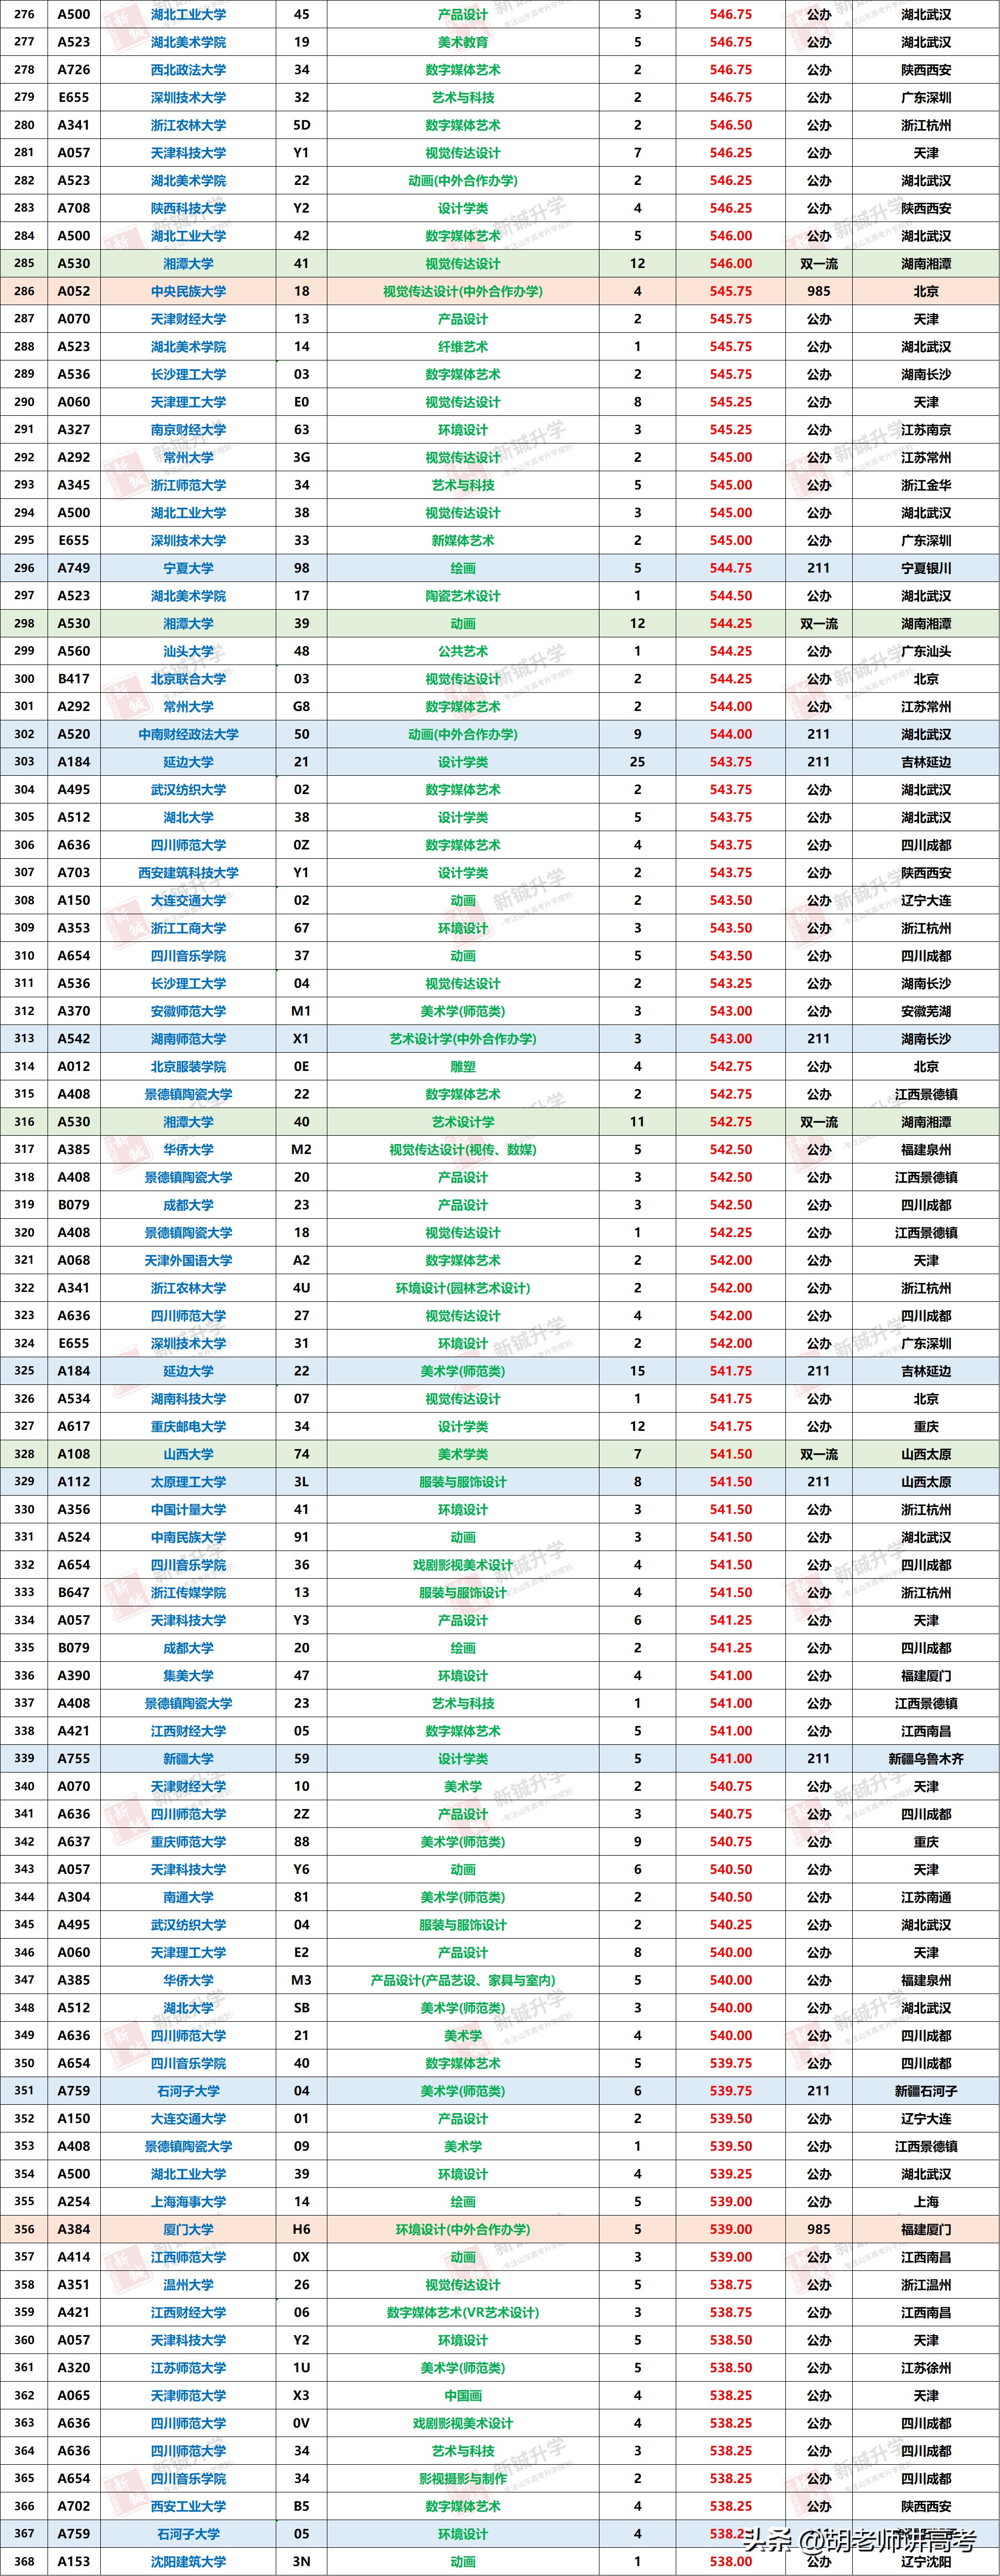Select row number 340
The image size is (1000, 2576).
(24, 1786)
